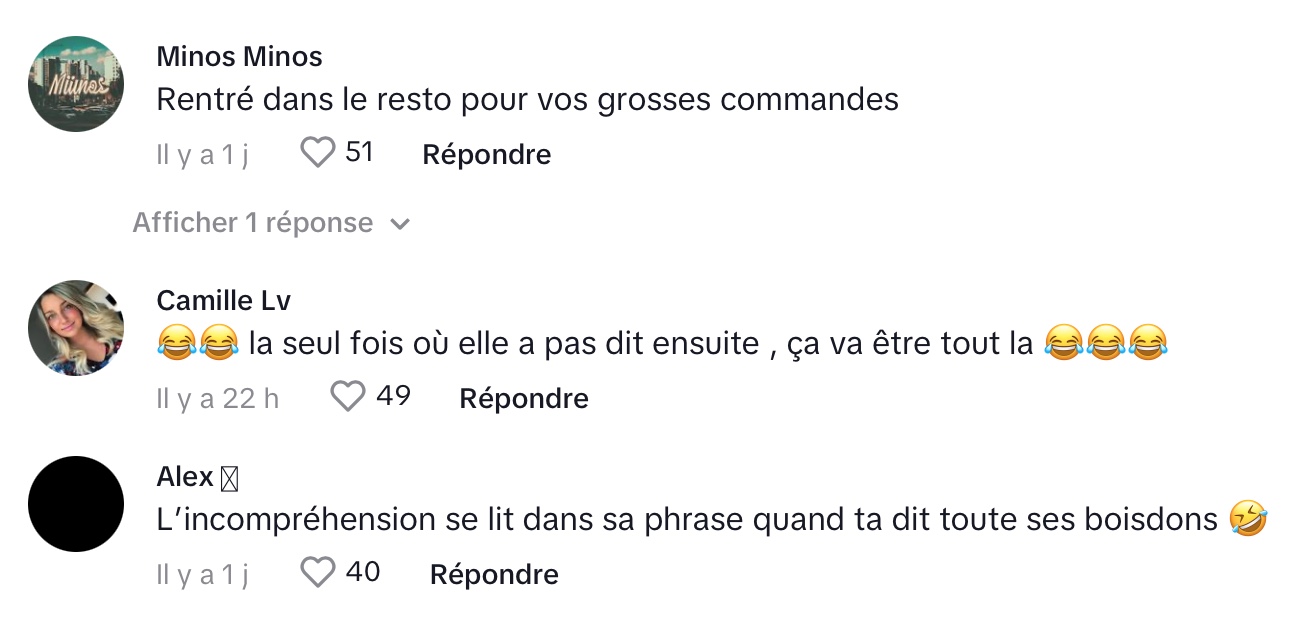Expand replies via the chevron beside Afficher 1 réponse
This screenshot has width=1296, height=618.
[x=400, y=224]
